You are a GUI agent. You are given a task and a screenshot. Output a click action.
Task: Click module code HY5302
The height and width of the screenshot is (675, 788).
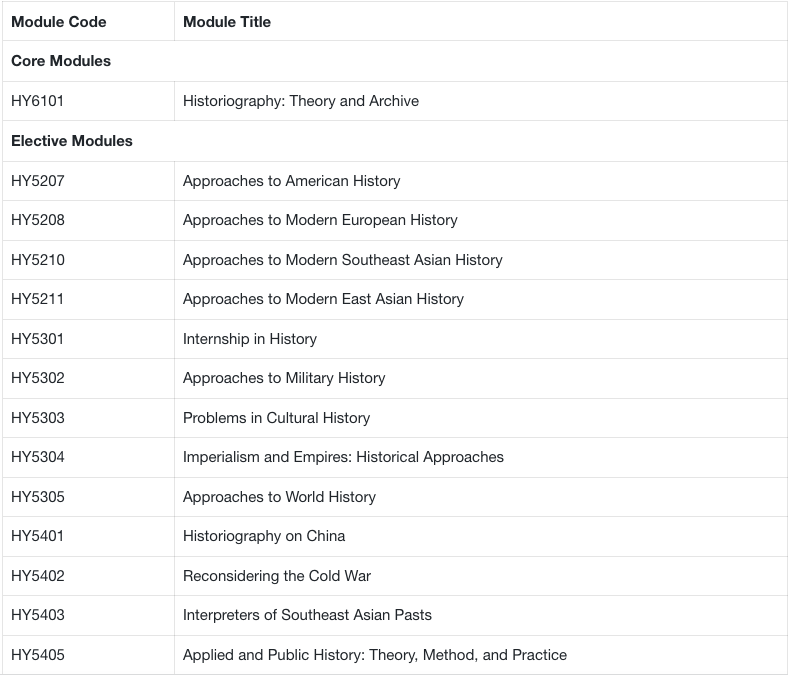coord(38,378)
